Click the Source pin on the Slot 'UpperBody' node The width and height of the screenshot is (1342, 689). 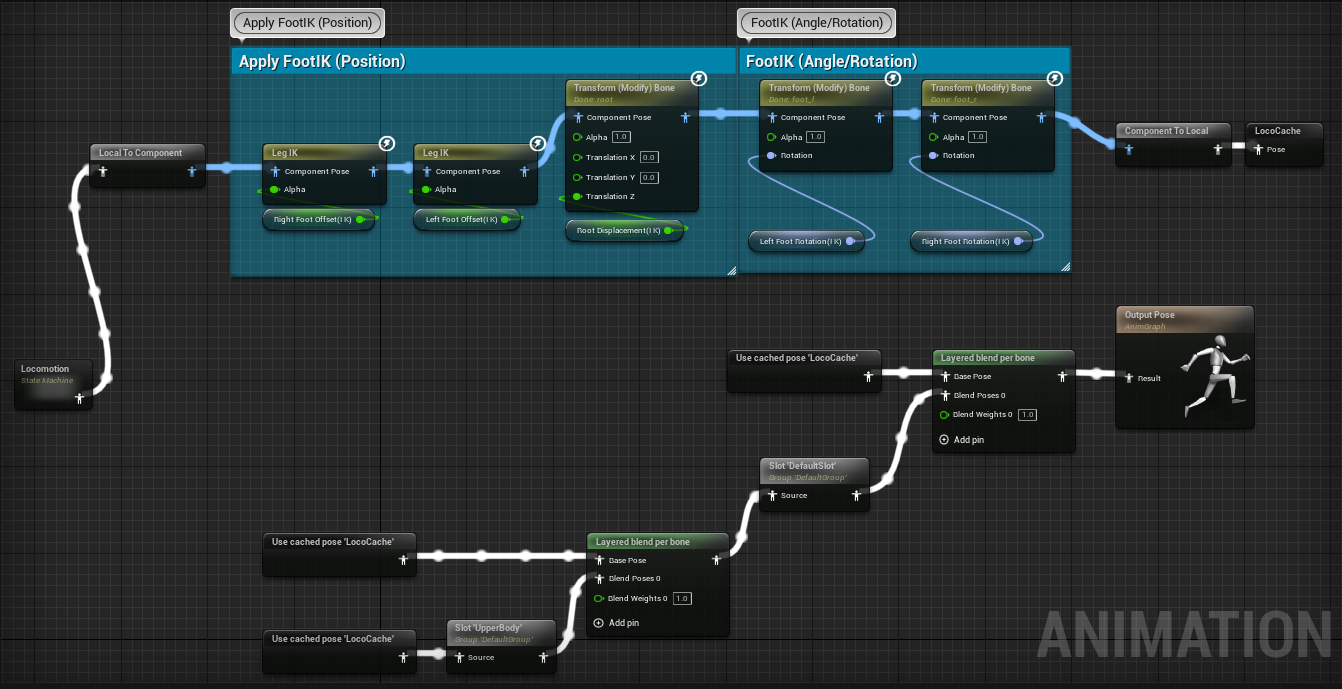click(460, 657)
